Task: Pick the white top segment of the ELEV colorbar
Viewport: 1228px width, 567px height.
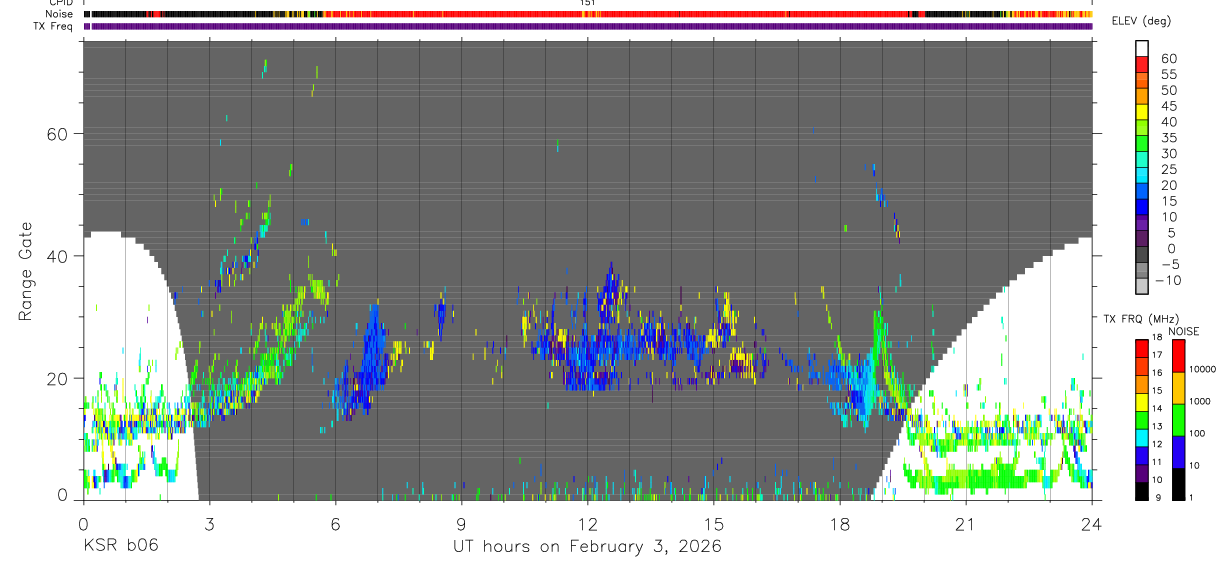Action: click(x=1142, y=47)
